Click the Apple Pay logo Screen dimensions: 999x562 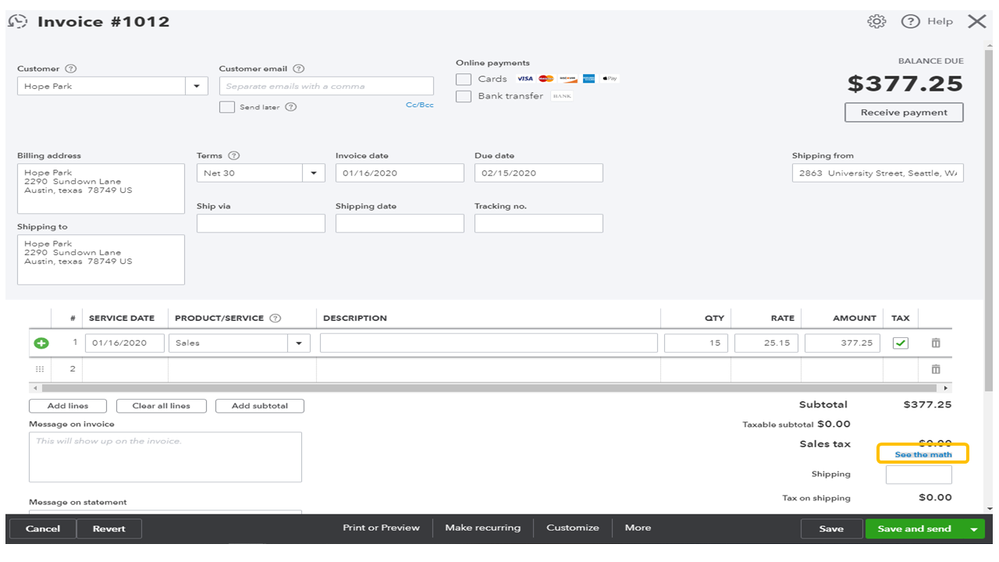coord(610,78)
